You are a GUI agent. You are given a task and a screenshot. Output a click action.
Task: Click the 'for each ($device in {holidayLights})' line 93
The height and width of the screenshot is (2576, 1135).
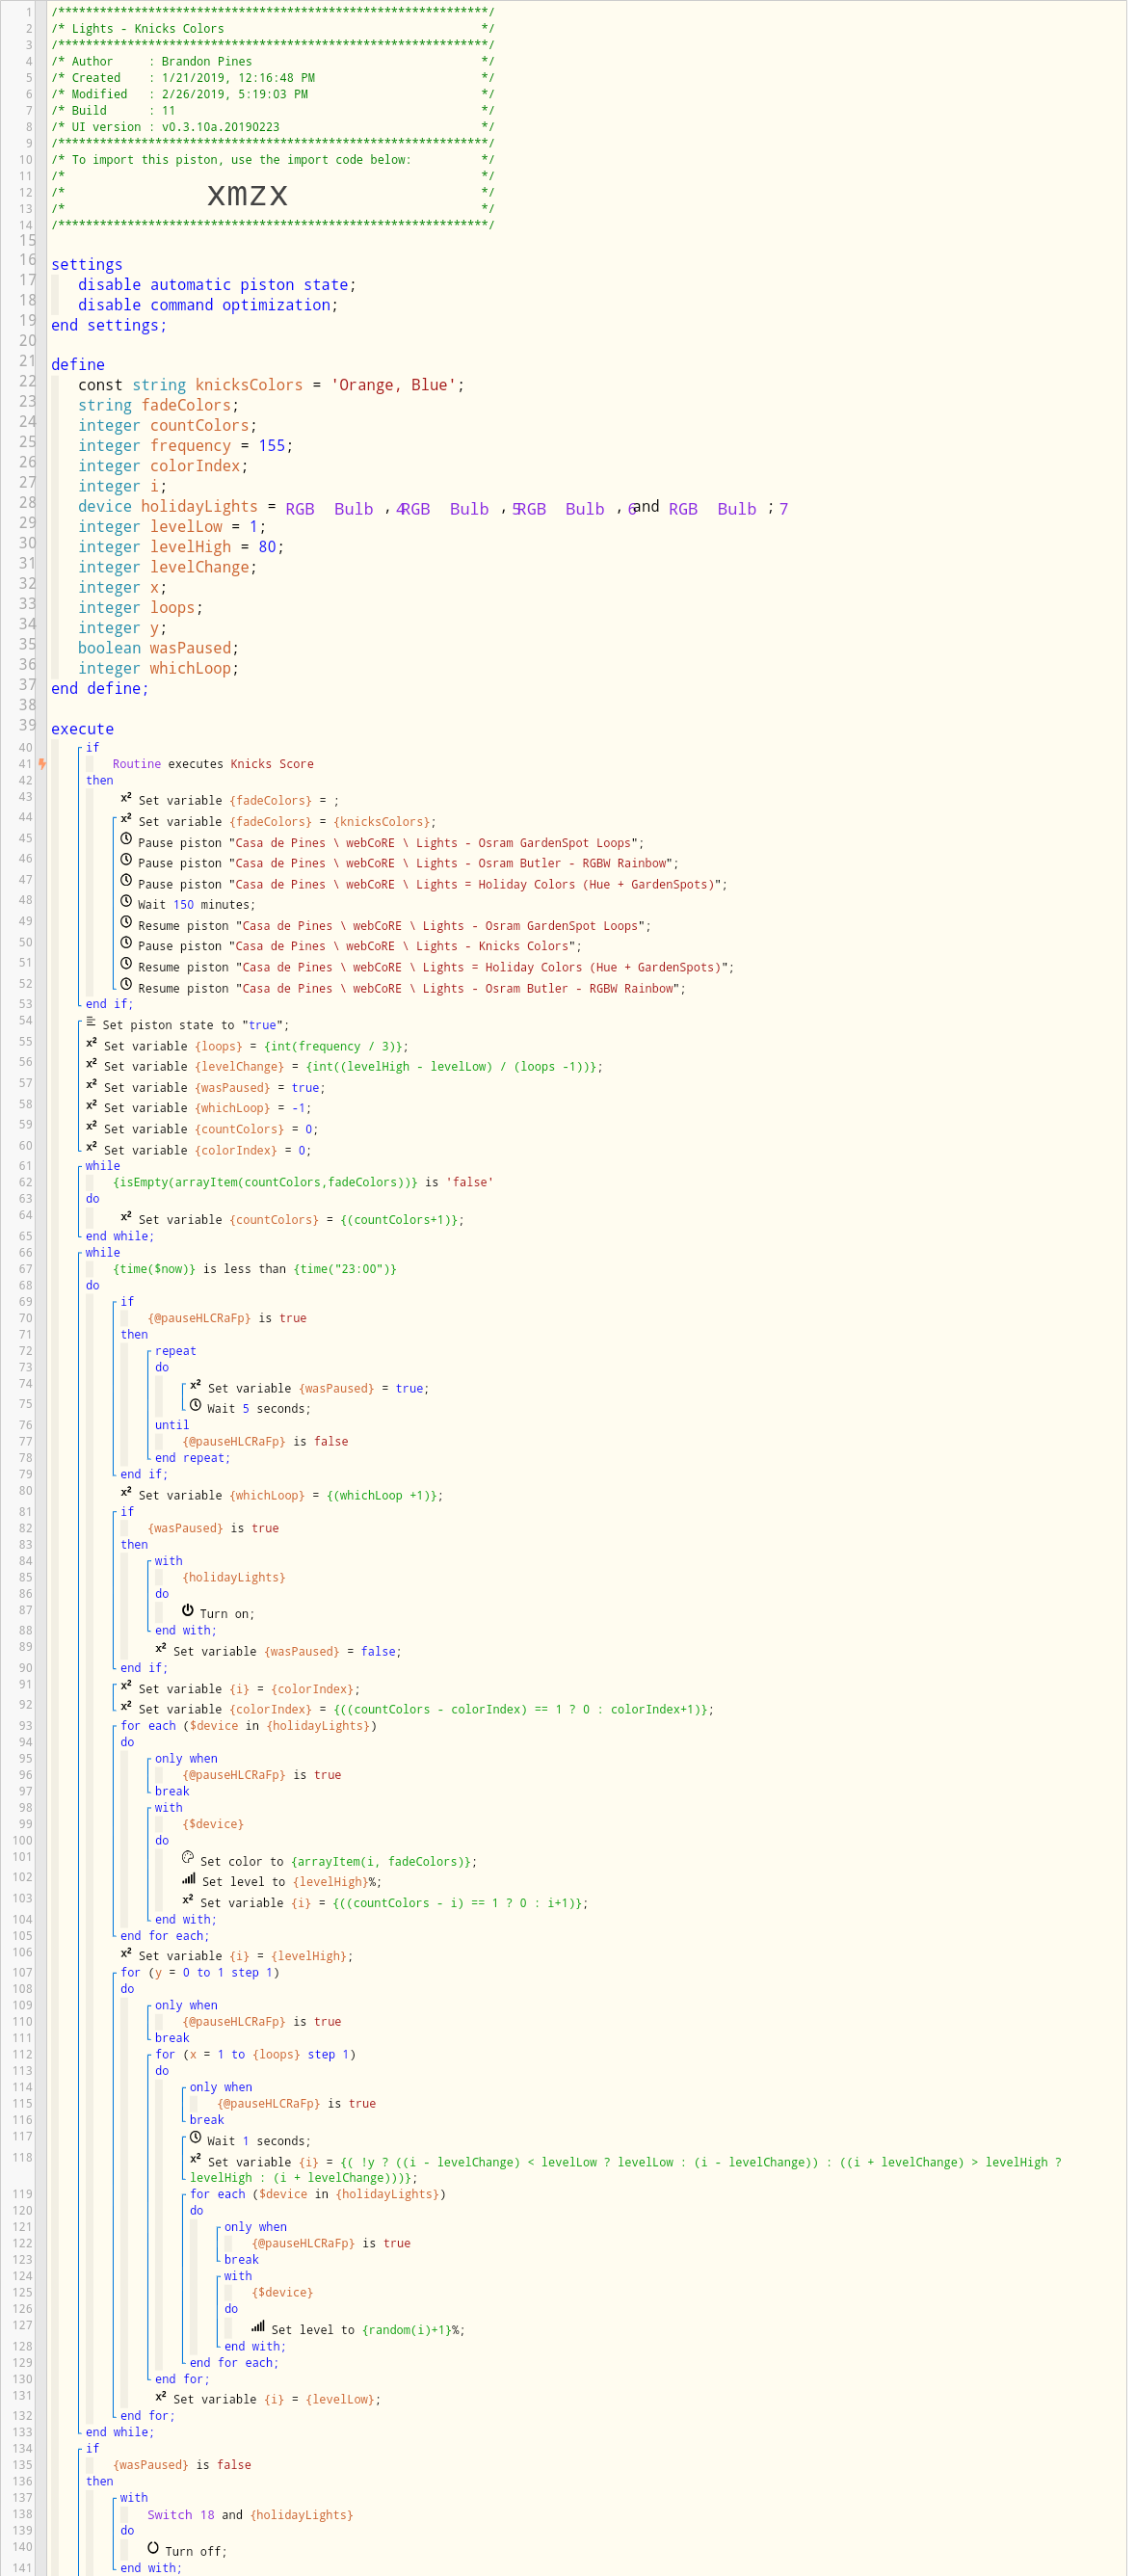[x=248, y=1725]
